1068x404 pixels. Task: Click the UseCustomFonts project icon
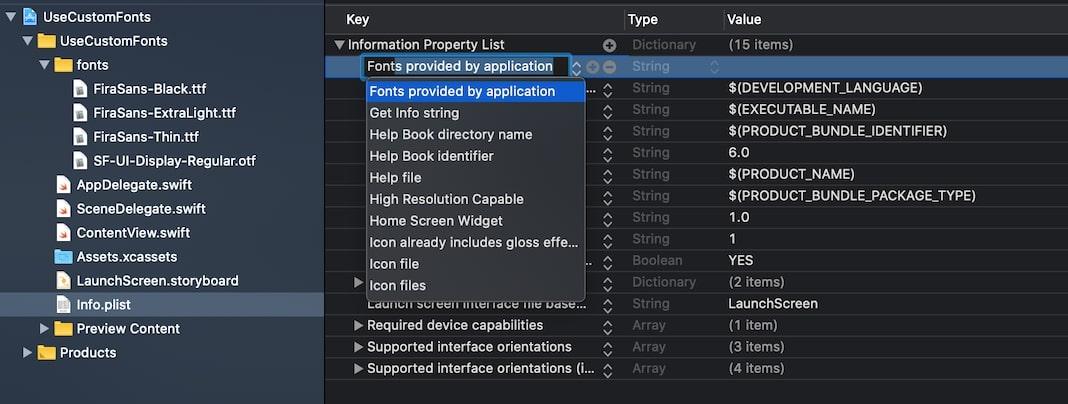pos(29,17)
